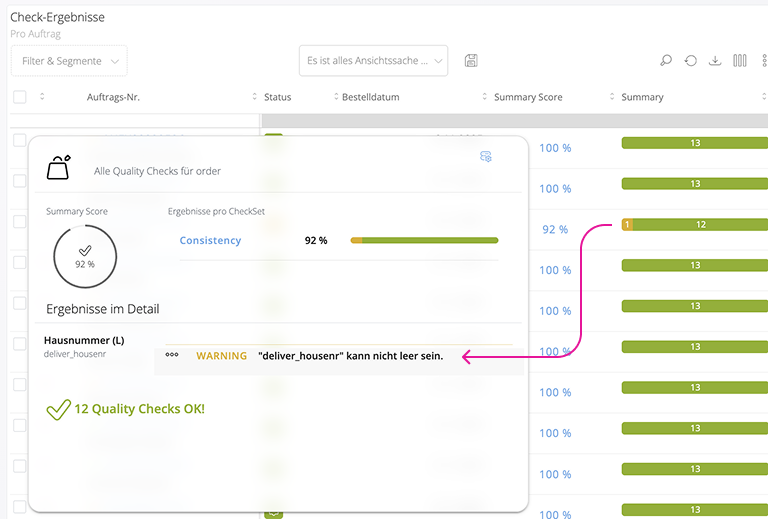This screenshot has width=768, height=519.
Task: Open the column layout icon
Action: [740, 61]
